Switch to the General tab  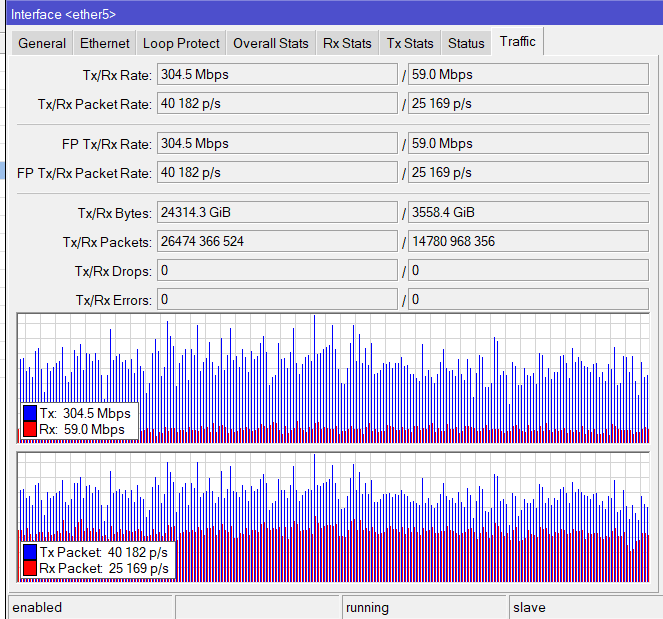(x=42, y=43)
